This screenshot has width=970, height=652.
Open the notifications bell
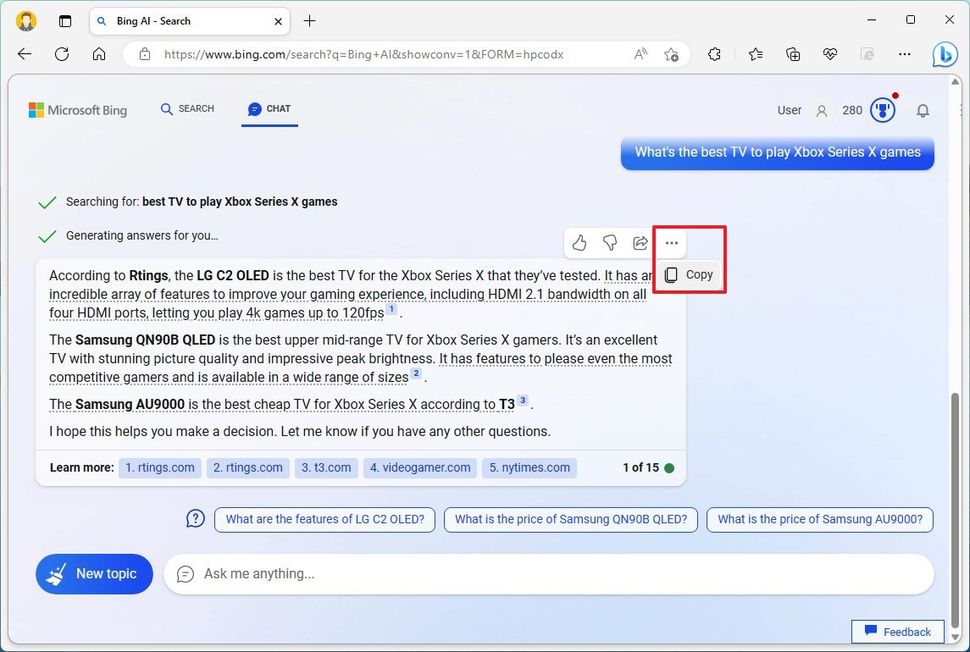[x=923, y=110]
